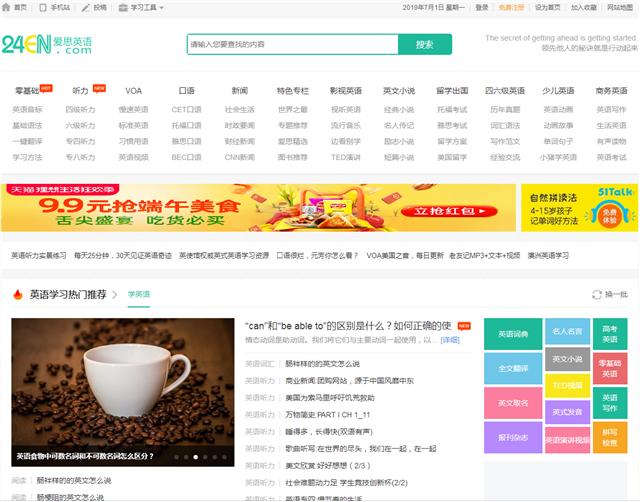Open the 慢速英语 sublink under VOA
This screenshot has width=640, height=502.
coord(133,109)
